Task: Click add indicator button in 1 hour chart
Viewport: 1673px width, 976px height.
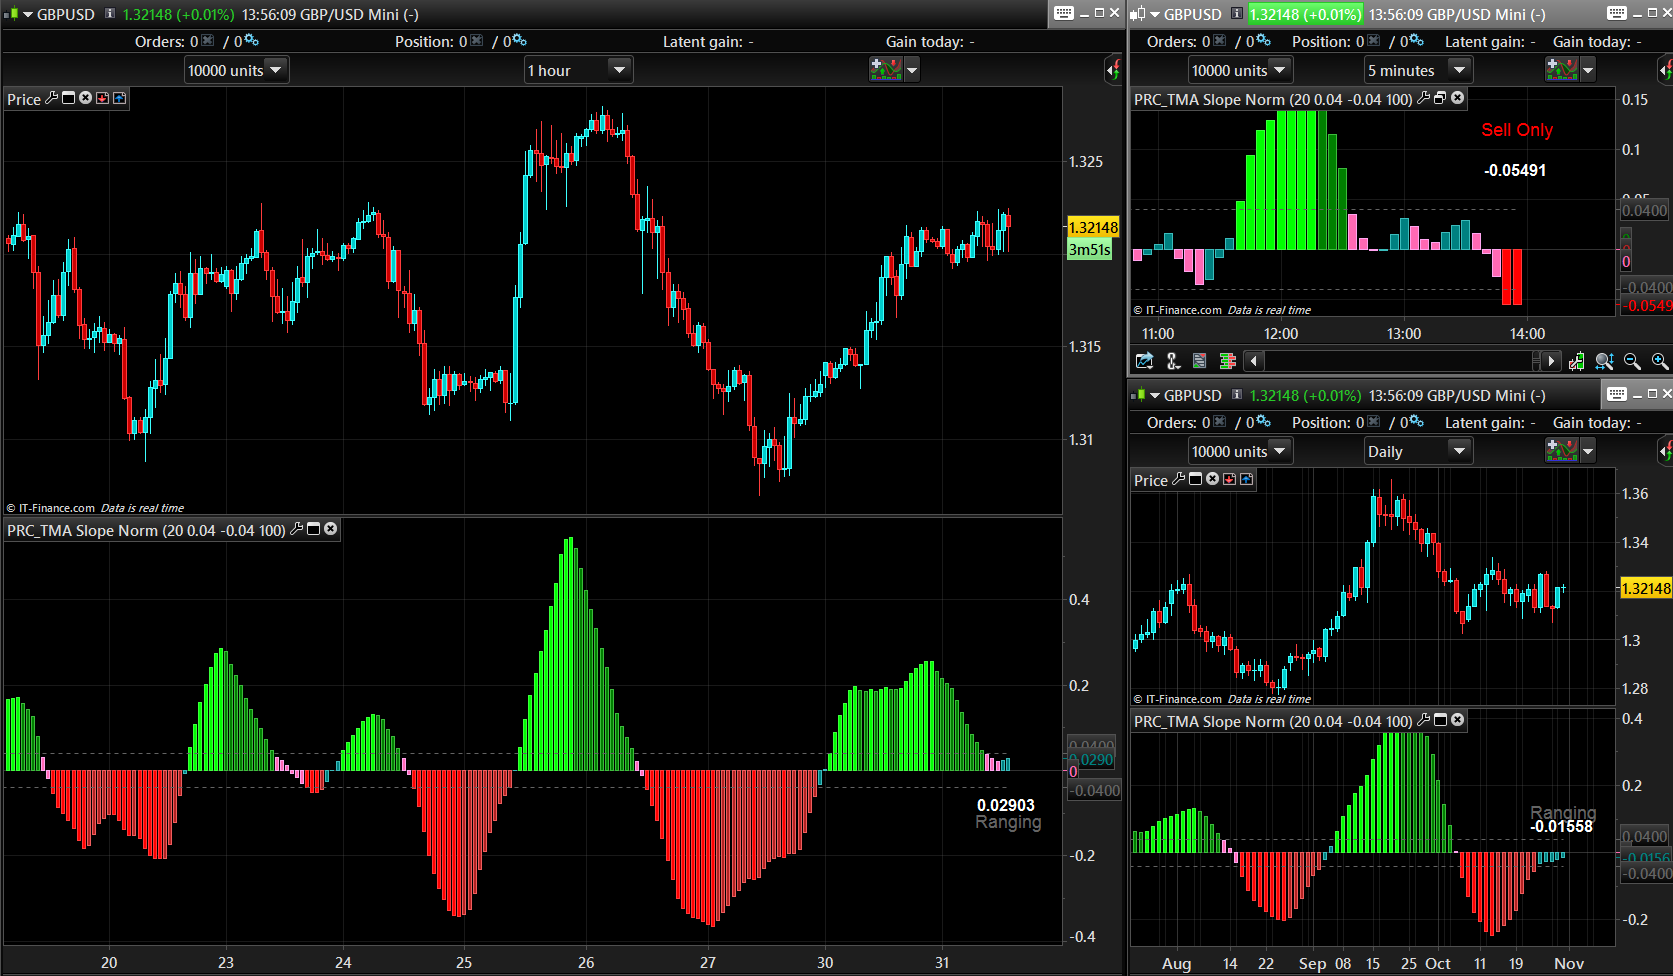Action: (x=886, y=69)
